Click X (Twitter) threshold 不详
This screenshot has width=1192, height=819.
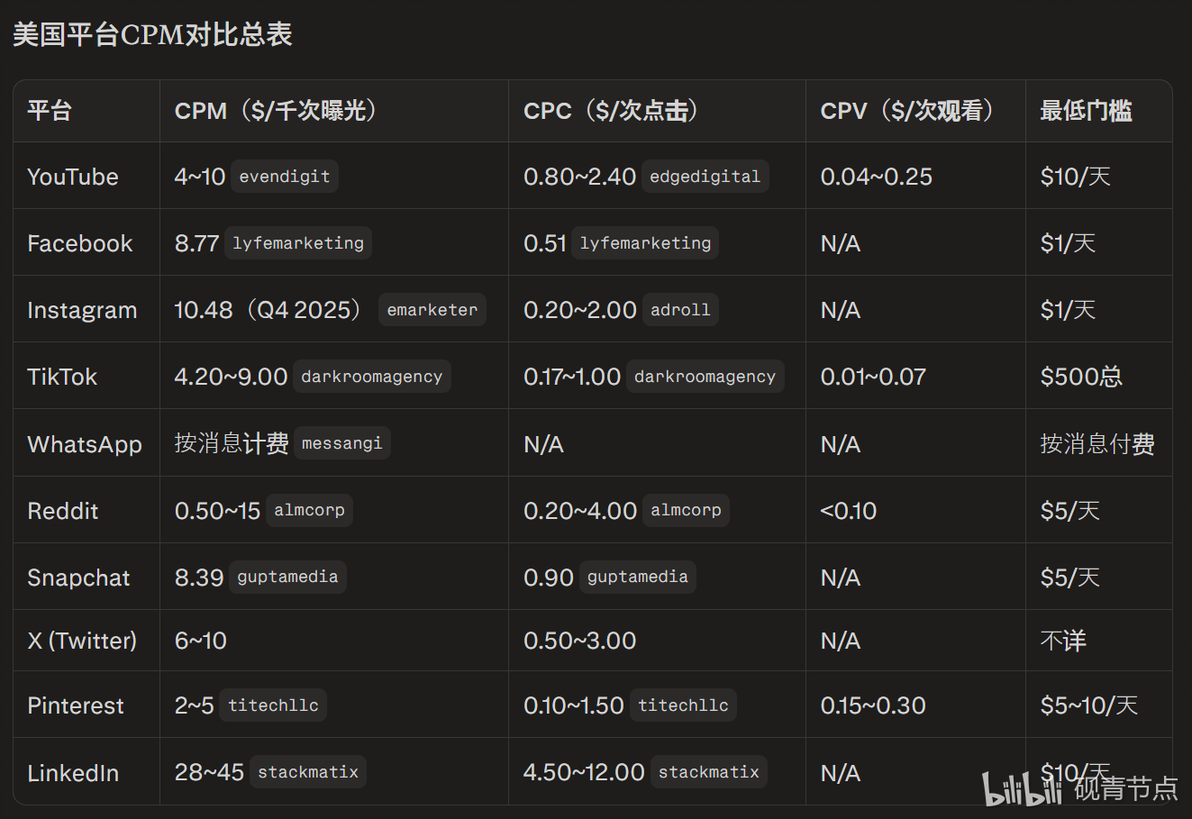[1063, 641]
